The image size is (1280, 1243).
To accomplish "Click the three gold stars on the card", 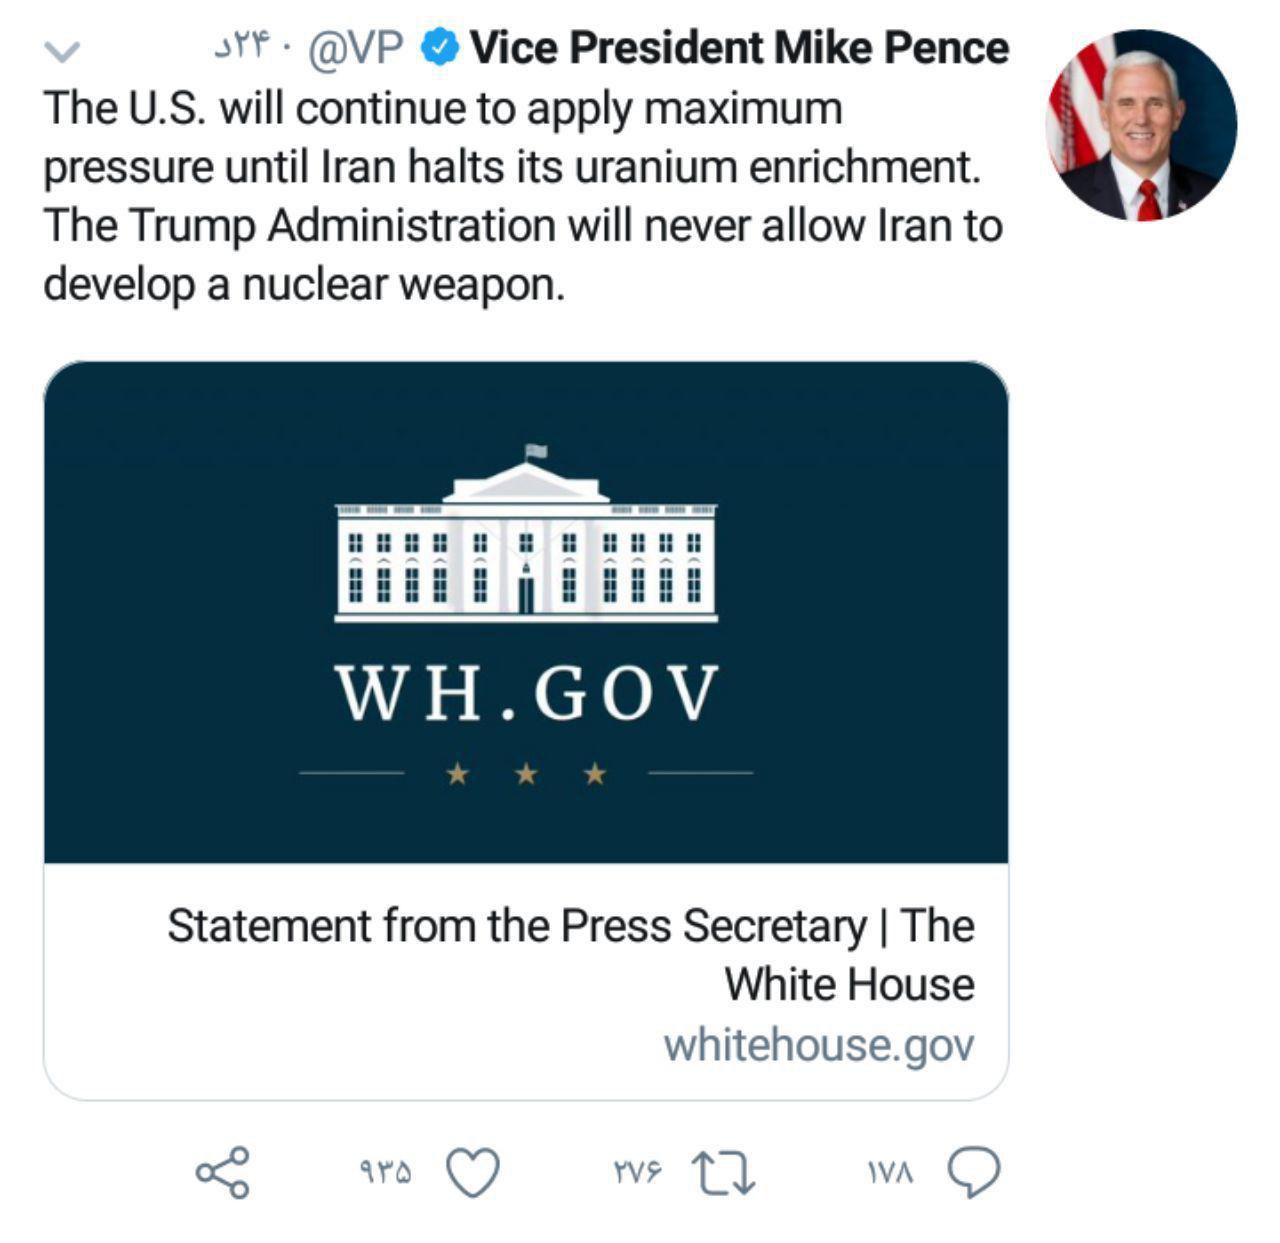I will 526,773.
